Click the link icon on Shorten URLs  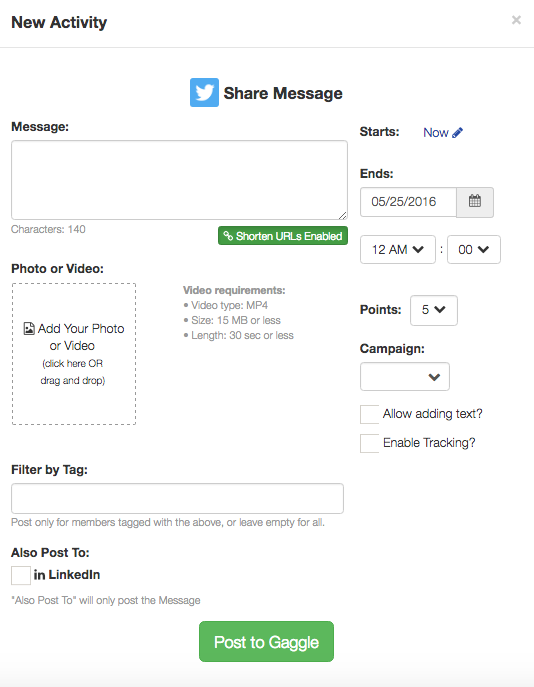tap(228, 236)
